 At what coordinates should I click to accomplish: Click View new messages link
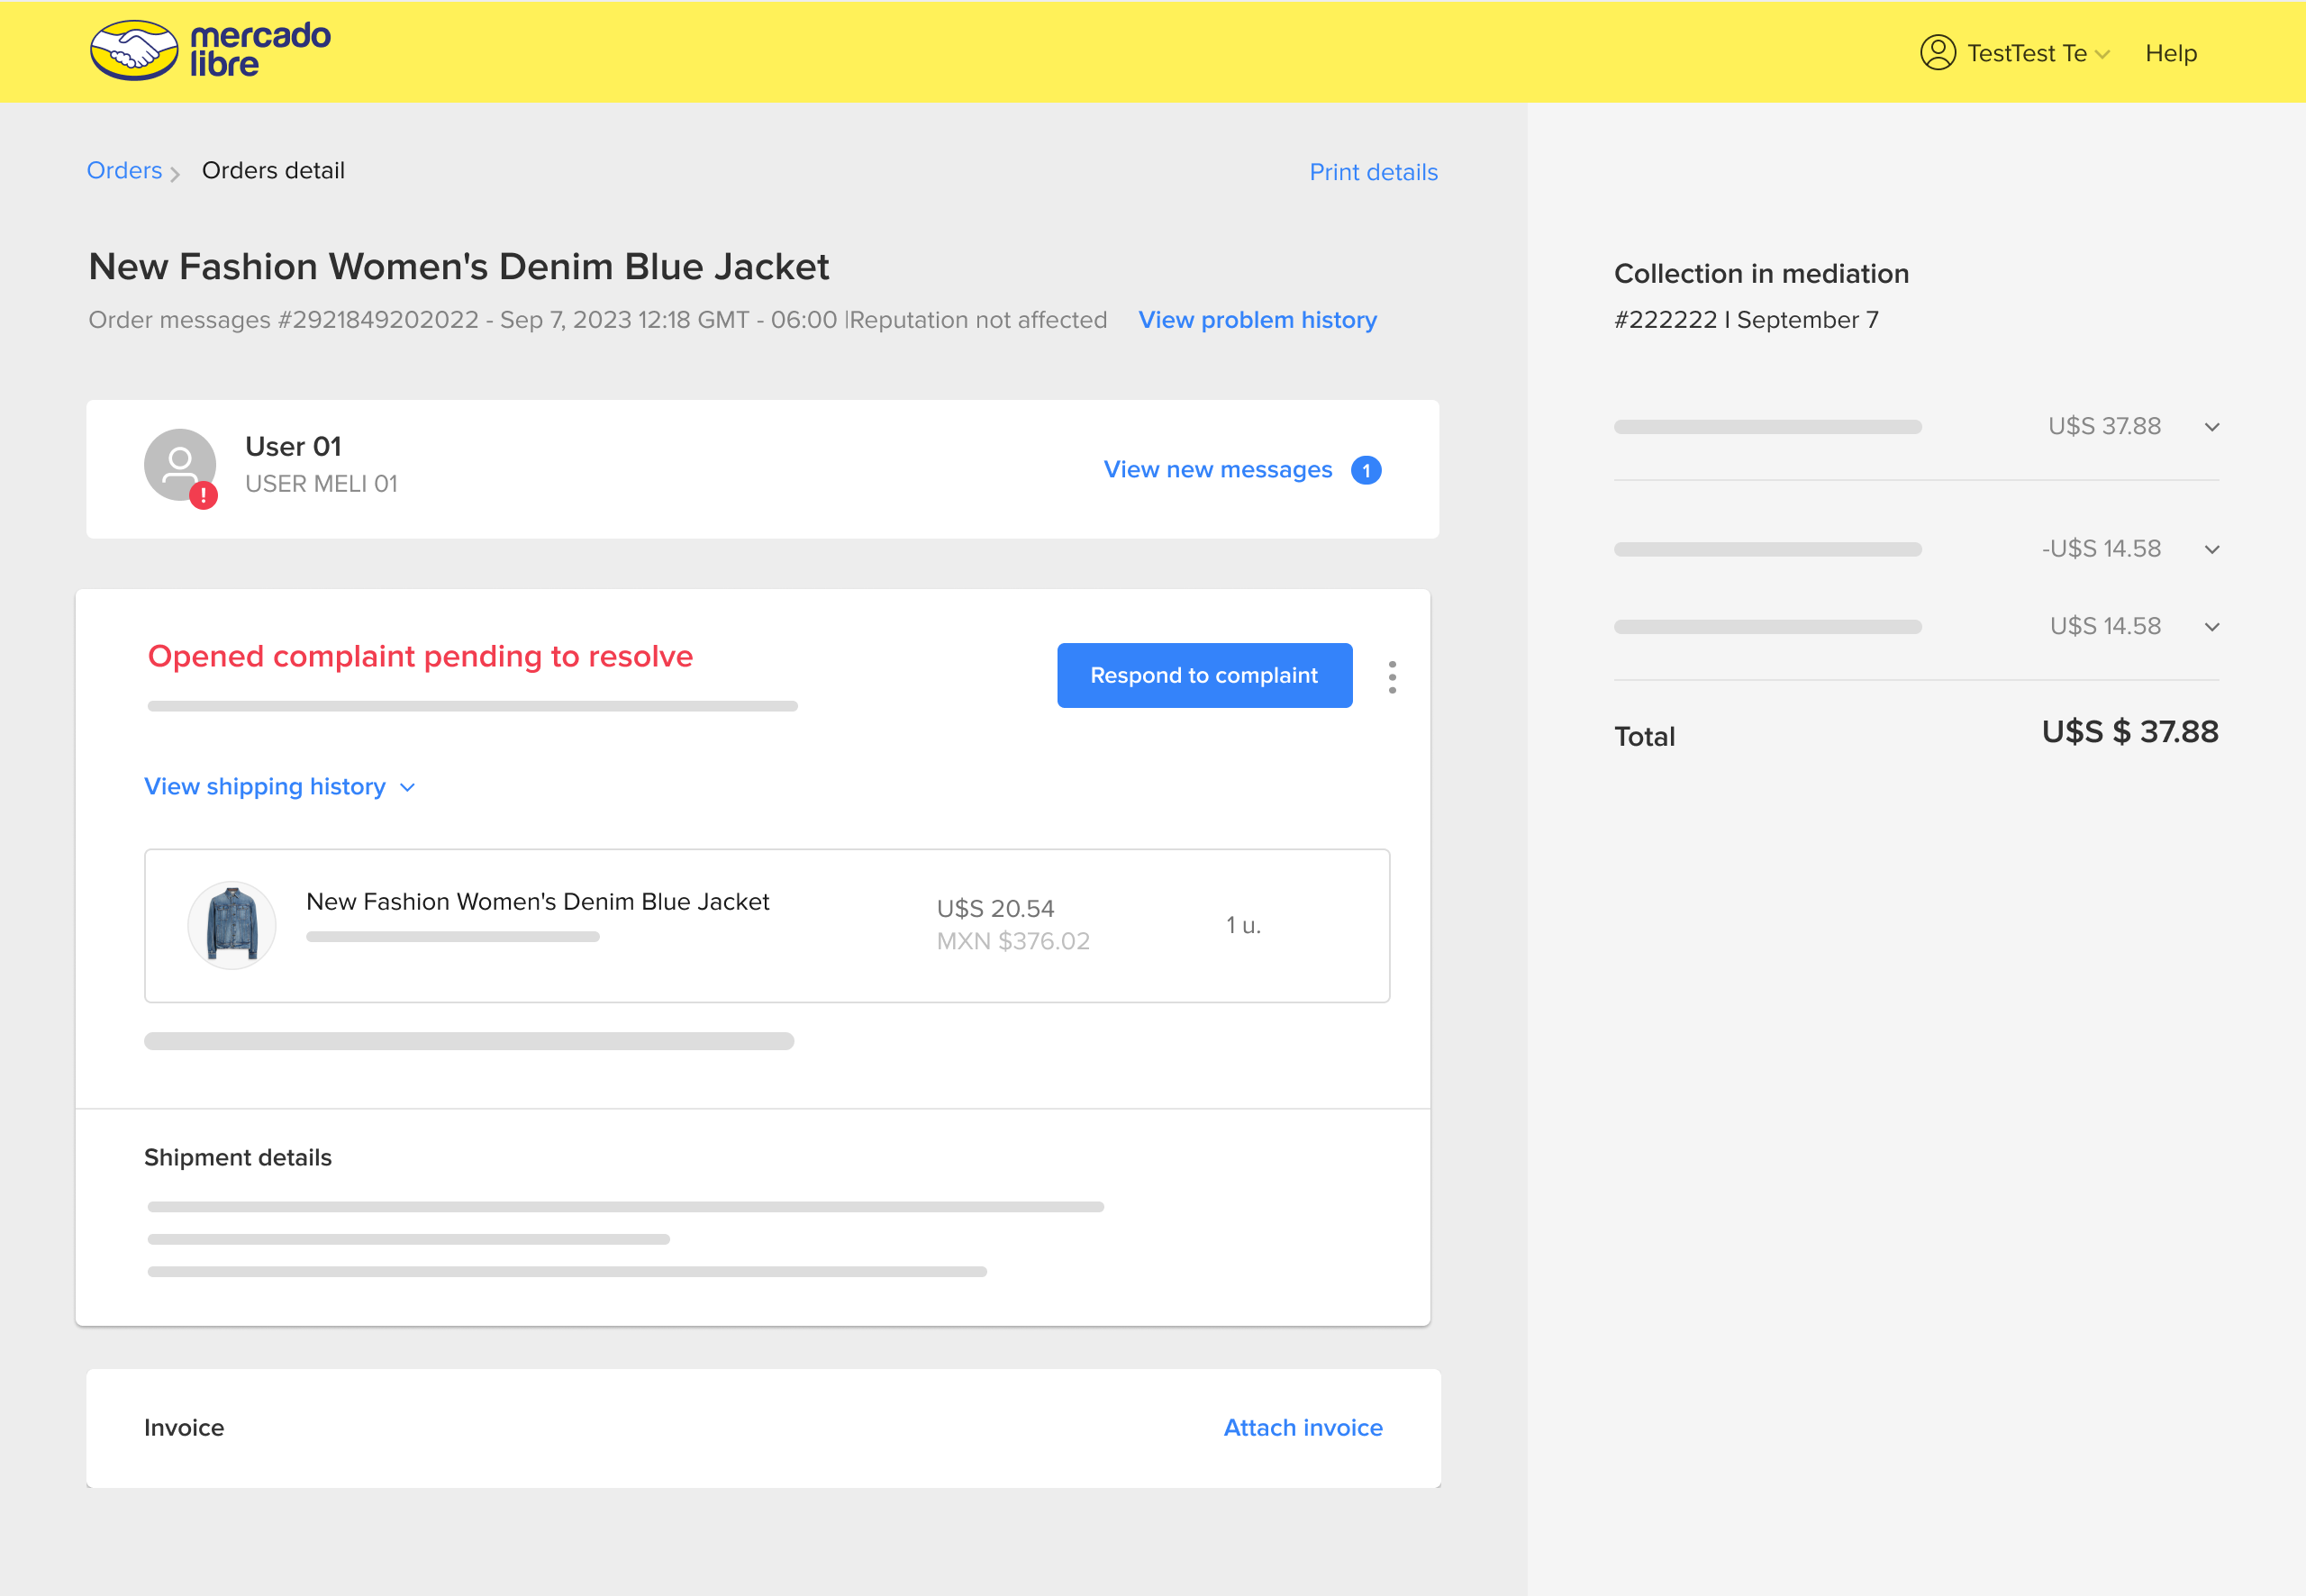[x=1217, y=470]
